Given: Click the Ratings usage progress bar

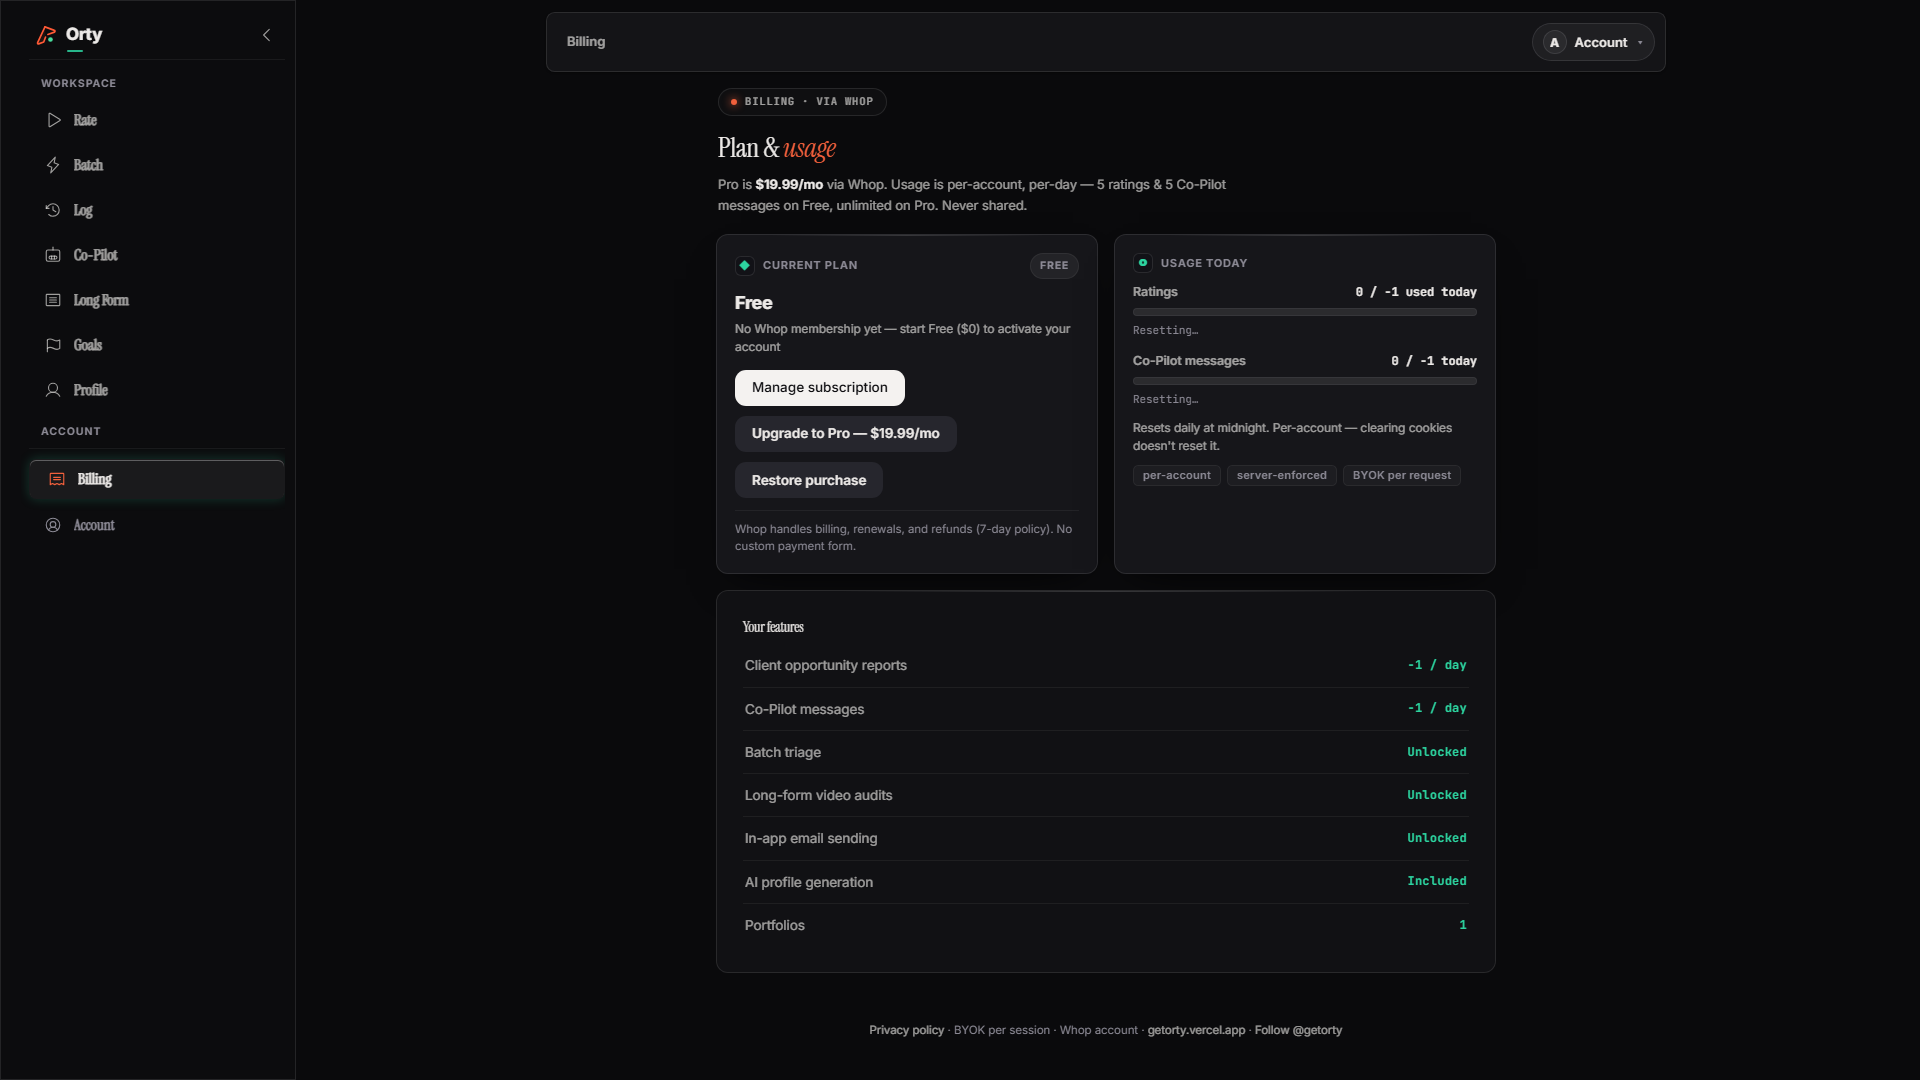Looking at the screenshot, I should pos(1304,312).
